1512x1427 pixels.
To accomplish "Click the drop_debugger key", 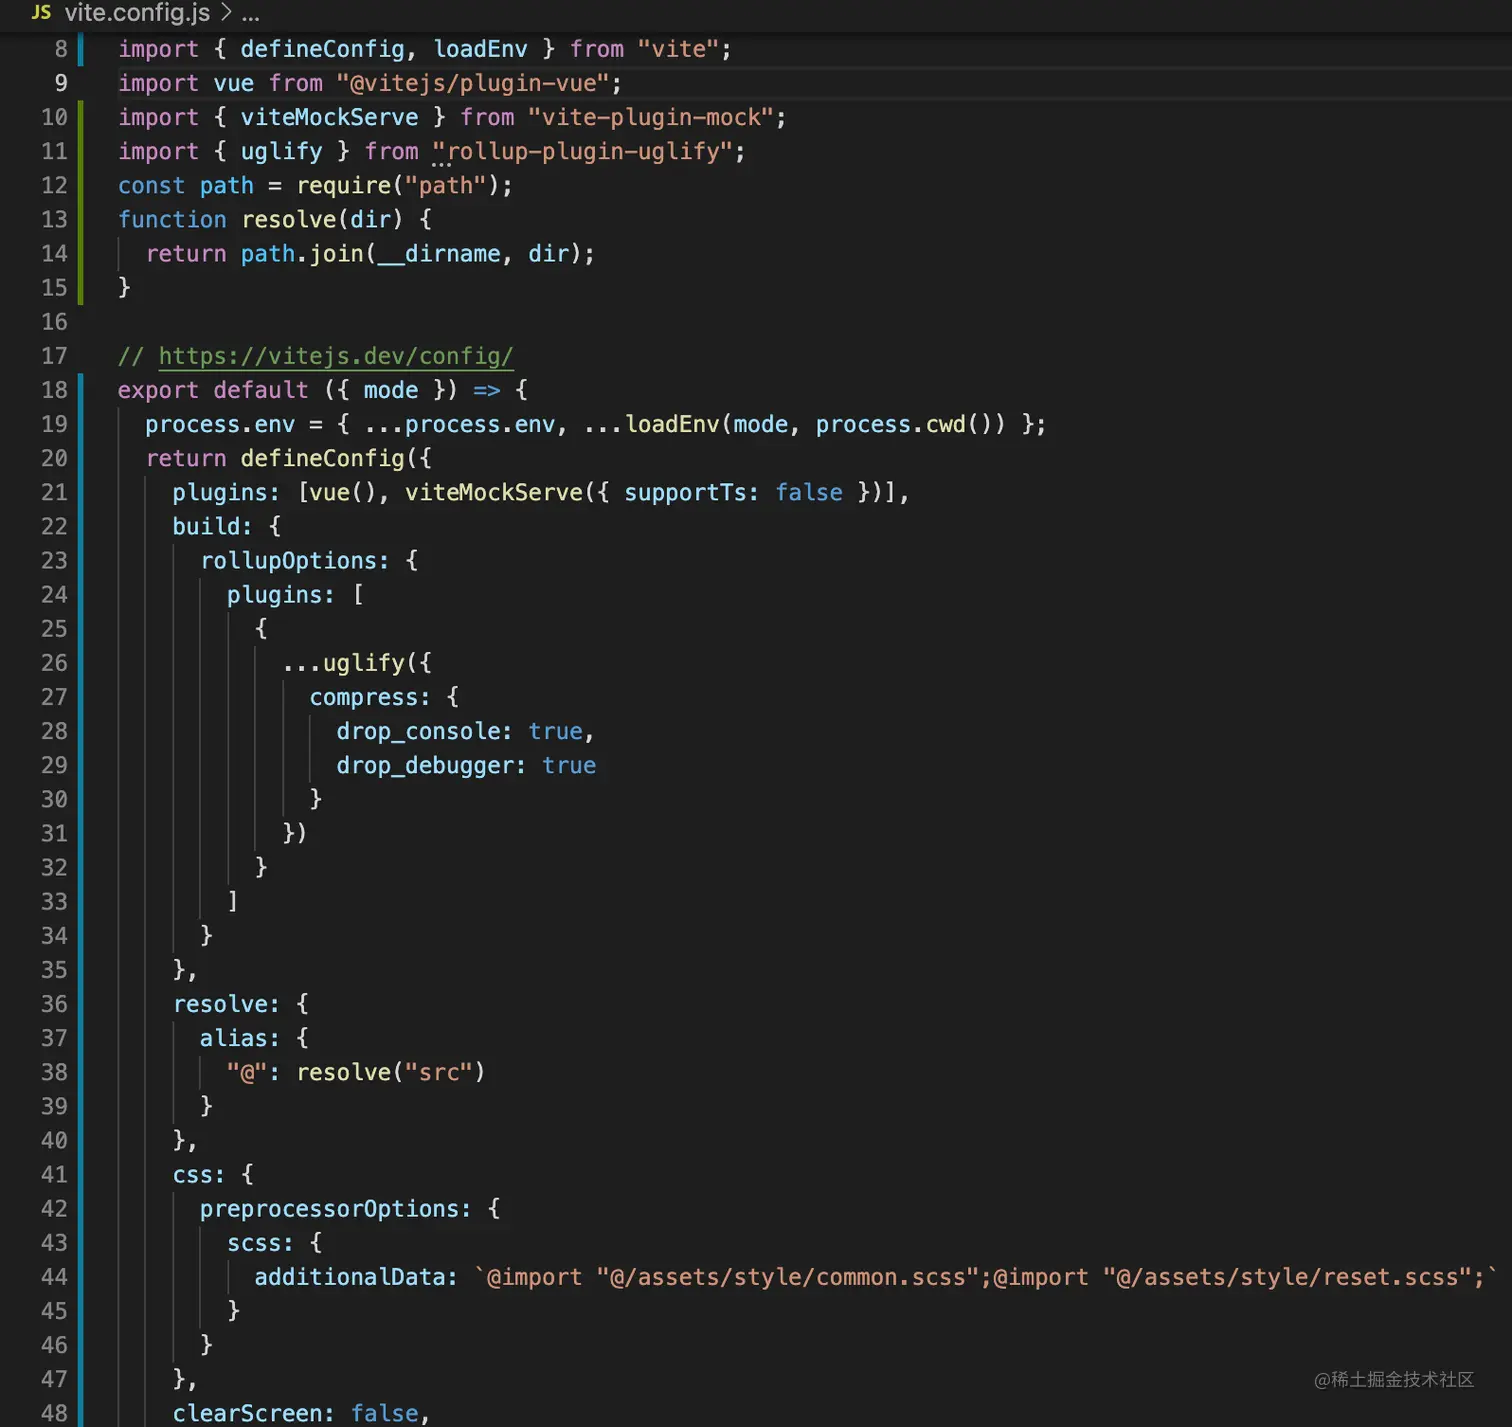I will (425, 765).
